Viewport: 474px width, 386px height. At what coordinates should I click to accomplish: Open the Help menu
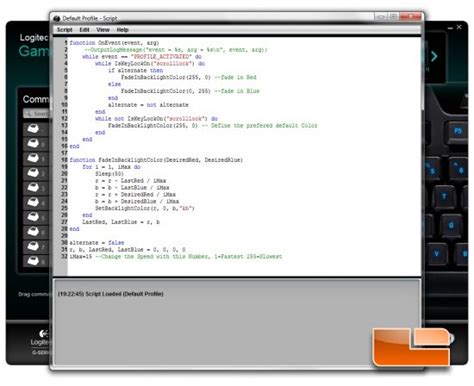(x=122, y=30)
